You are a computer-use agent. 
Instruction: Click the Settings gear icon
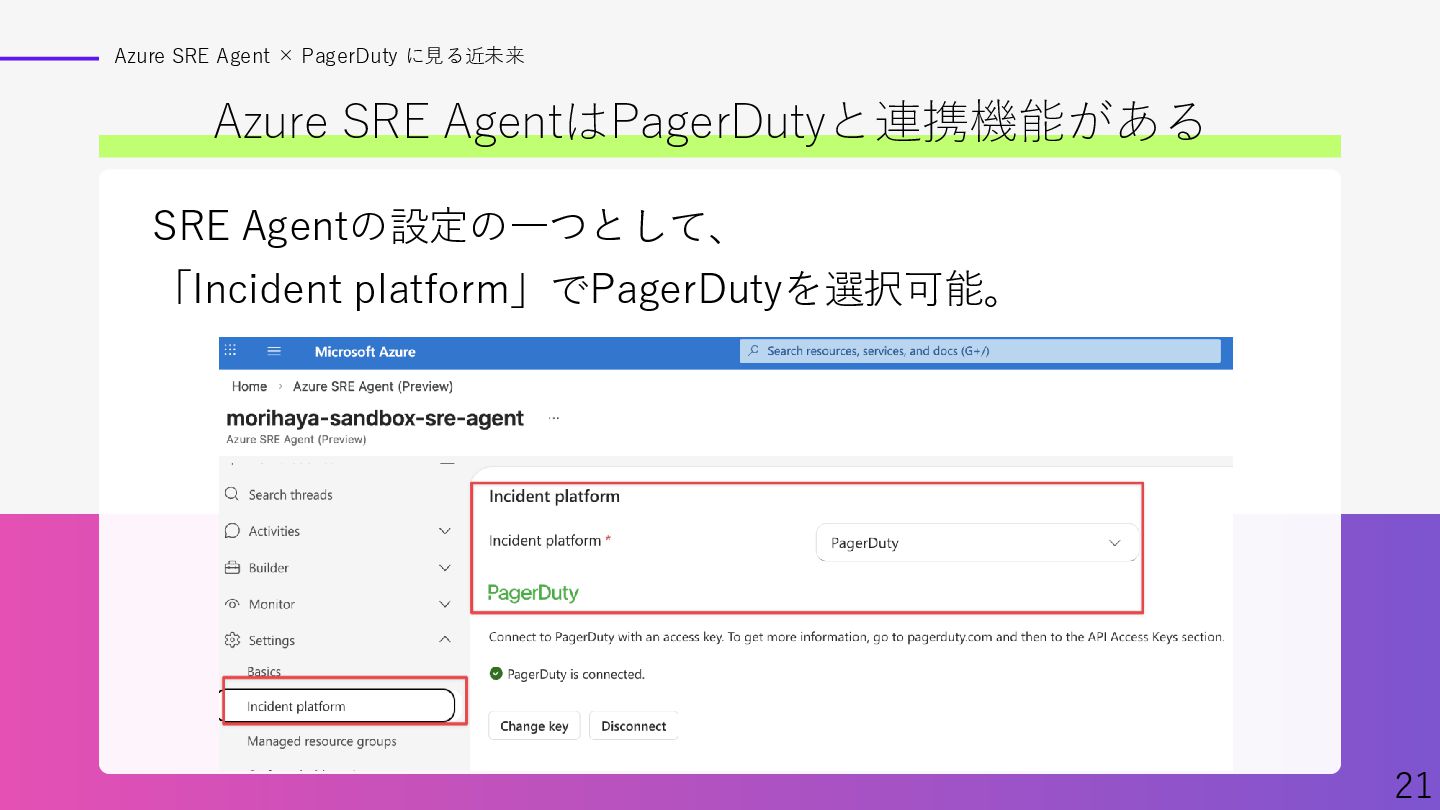point(232,640)
